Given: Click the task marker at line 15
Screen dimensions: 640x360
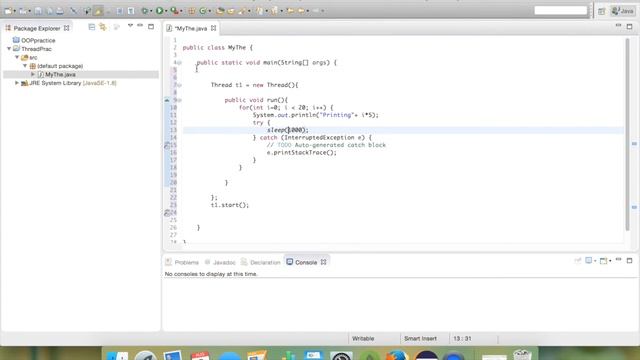Looking at the screenshot, I should click(x=167, y=145).
